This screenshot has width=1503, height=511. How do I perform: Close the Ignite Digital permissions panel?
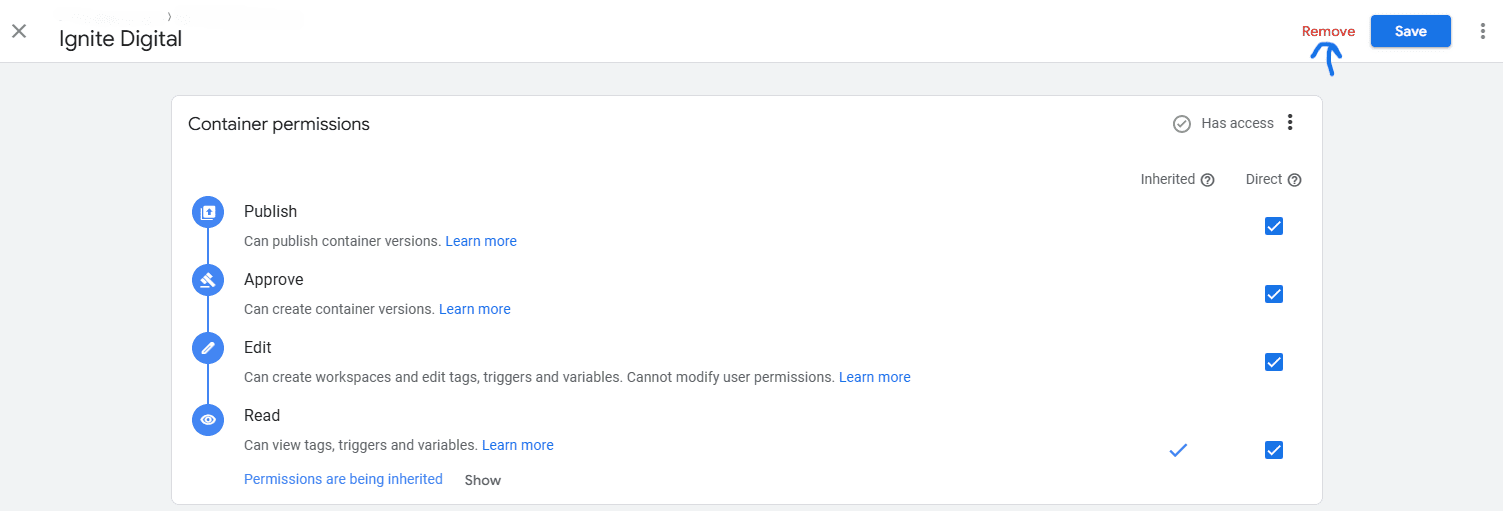click(19, 31)
